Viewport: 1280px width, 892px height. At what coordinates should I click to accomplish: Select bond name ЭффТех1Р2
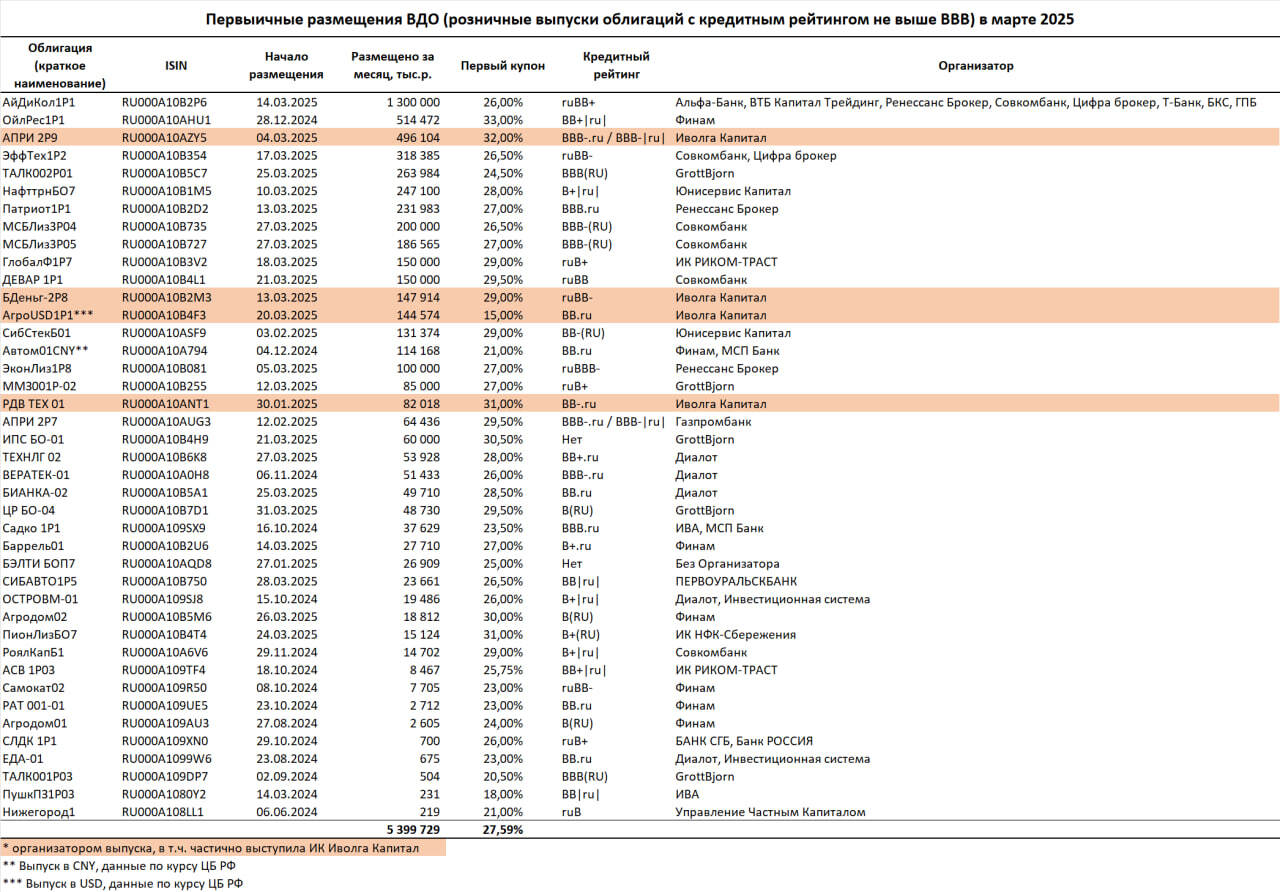tap(36, 155)
